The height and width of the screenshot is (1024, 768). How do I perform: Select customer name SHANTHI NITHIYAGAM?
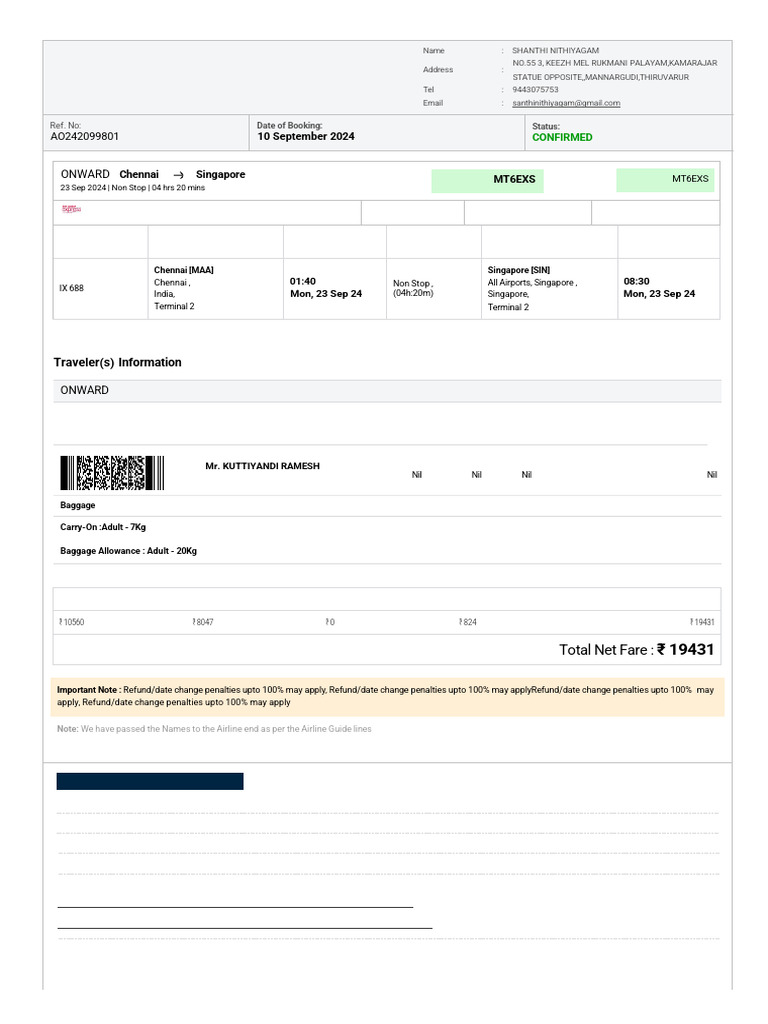[555, 50]
